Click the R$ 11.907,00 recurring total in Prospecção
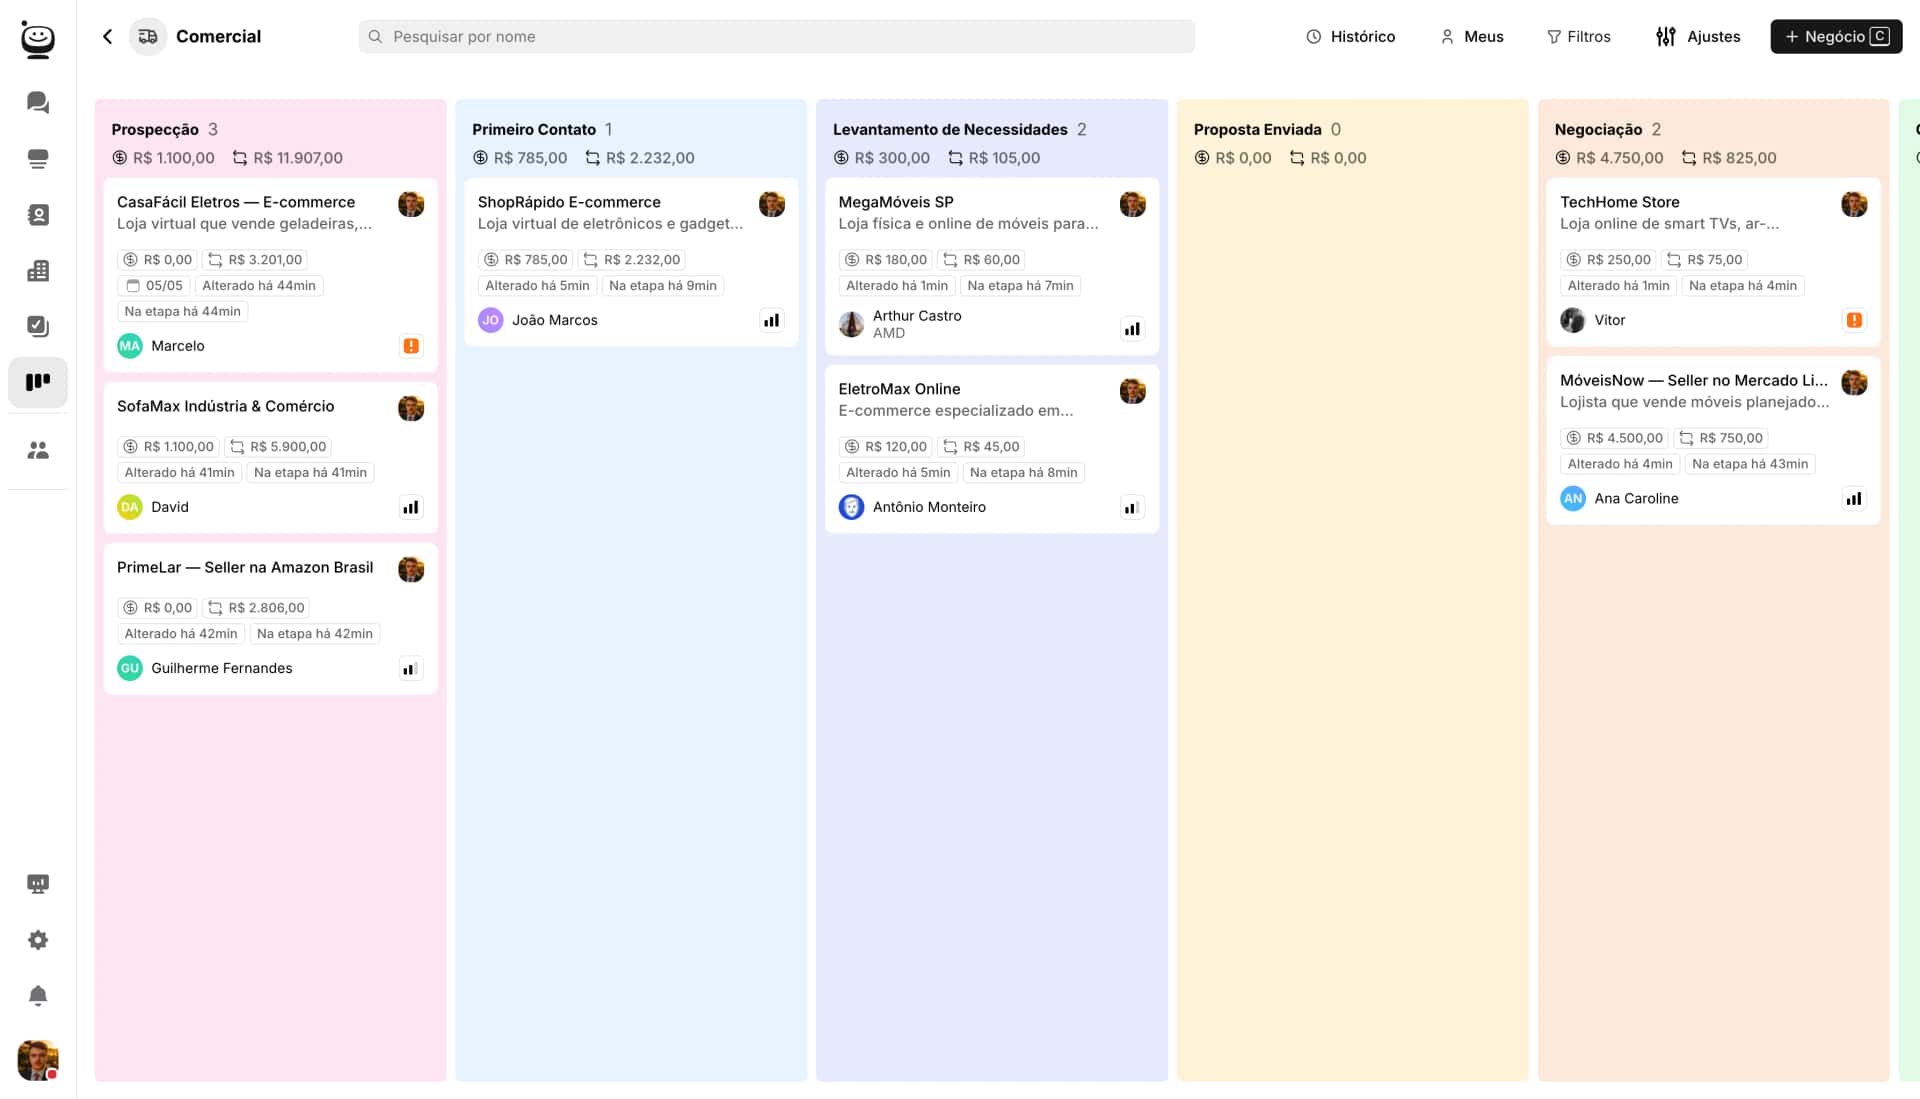1920x1099 pixels. pyautogui.click(x=288, y=158)
